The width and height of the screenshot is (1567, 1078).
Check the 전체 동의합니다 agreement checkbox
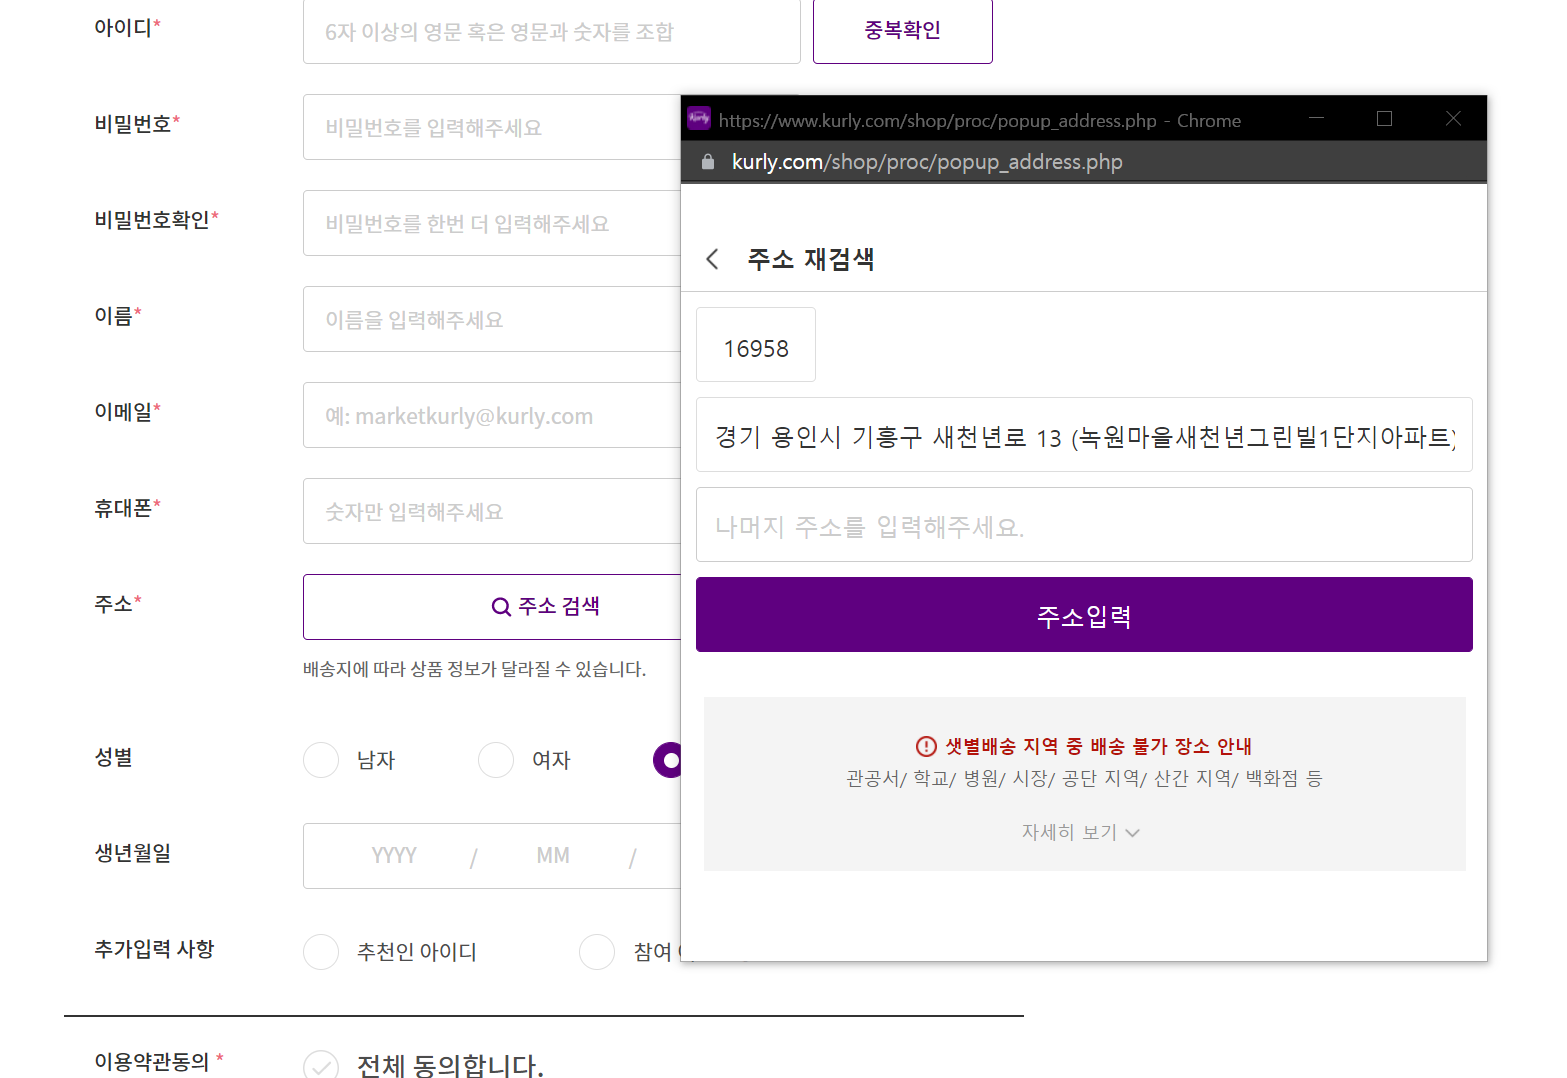pos(321,1065)
